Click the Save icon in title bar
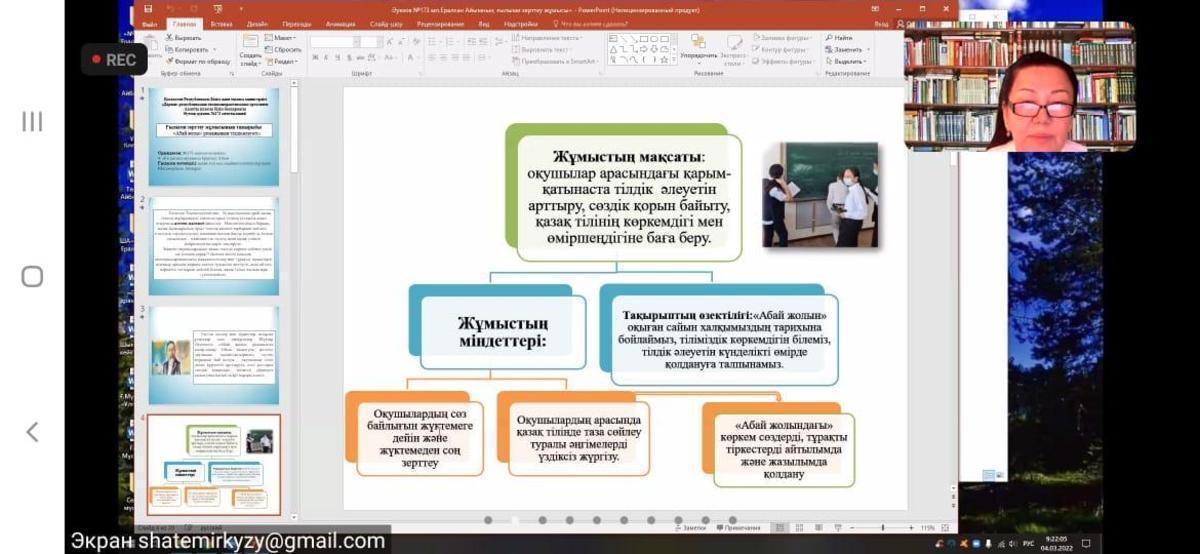The width and height of the screenshot is (1200, 554). [149, 8]
